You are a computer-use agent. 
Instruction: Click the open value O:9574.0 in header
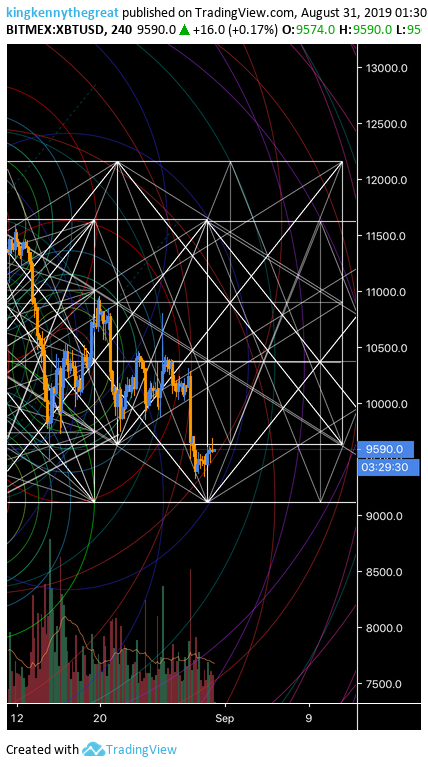(x=308, y=30)
